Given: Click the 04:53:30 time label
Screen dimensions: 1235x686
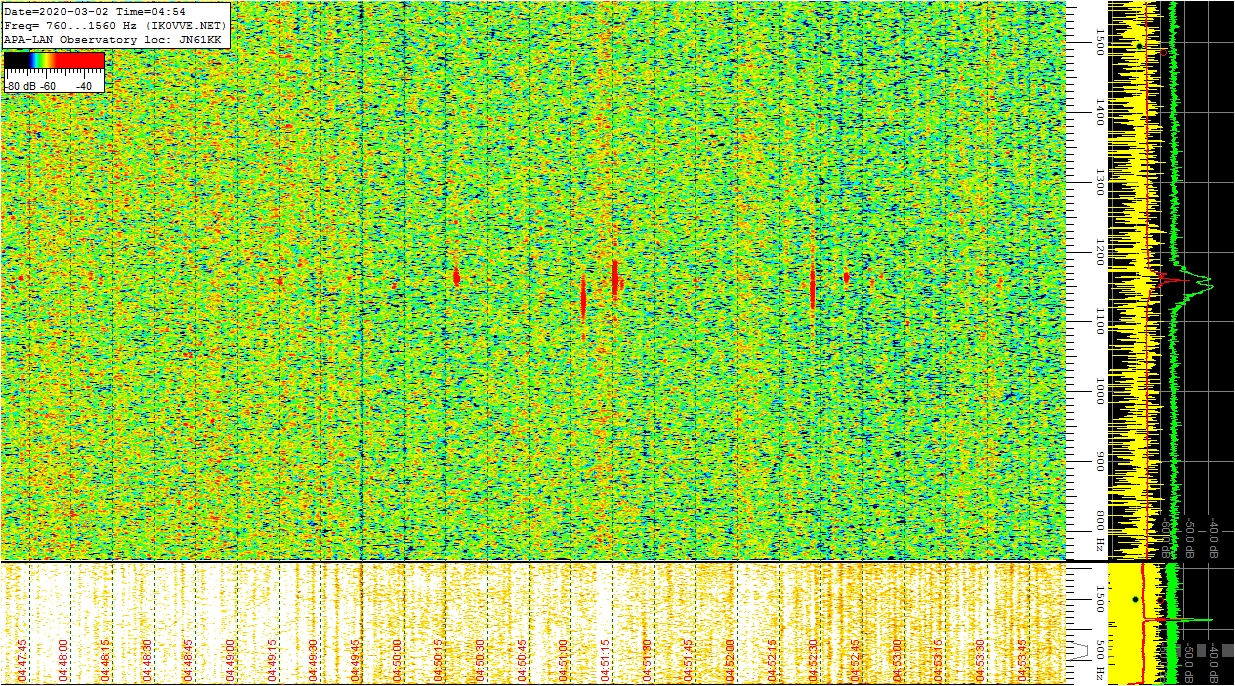Looking at the screenshot, I should click(x=982, y=659).
